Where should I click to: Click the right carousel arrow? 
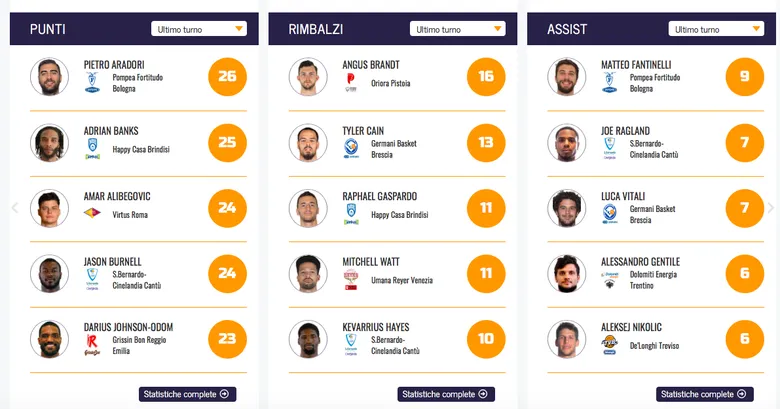click(x=770, y=208)
